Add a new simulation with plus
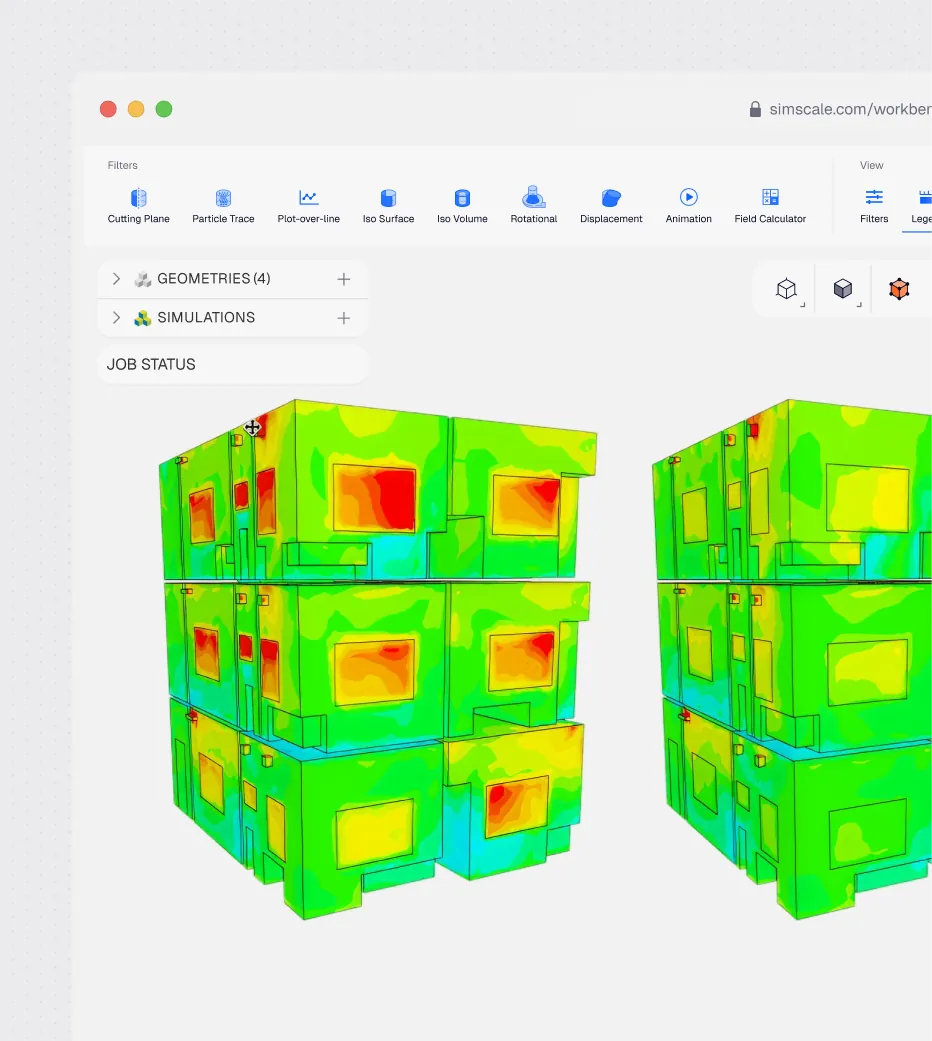932x1041 pixels. pos(343,318)
